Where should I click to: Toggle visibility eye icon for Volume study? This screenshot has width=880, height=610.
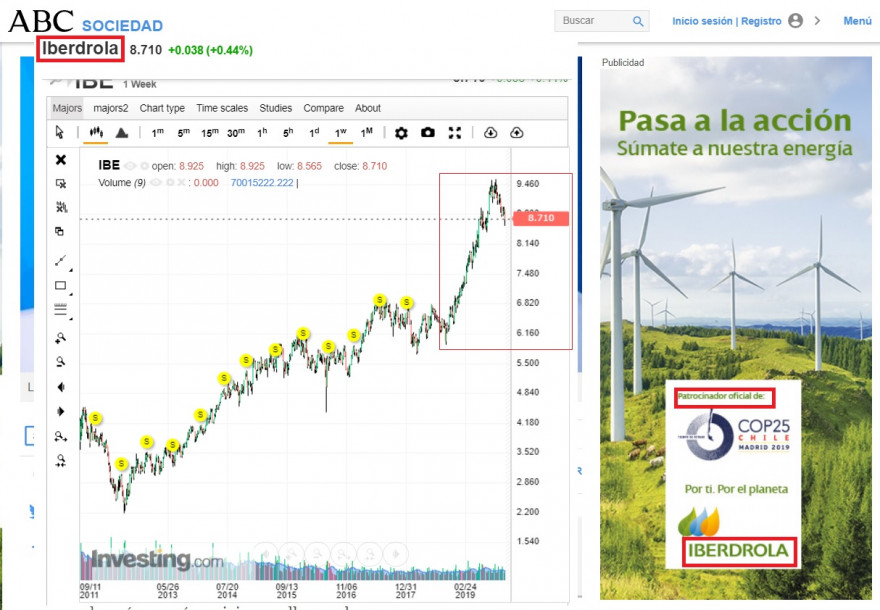[x=156, y=183]
